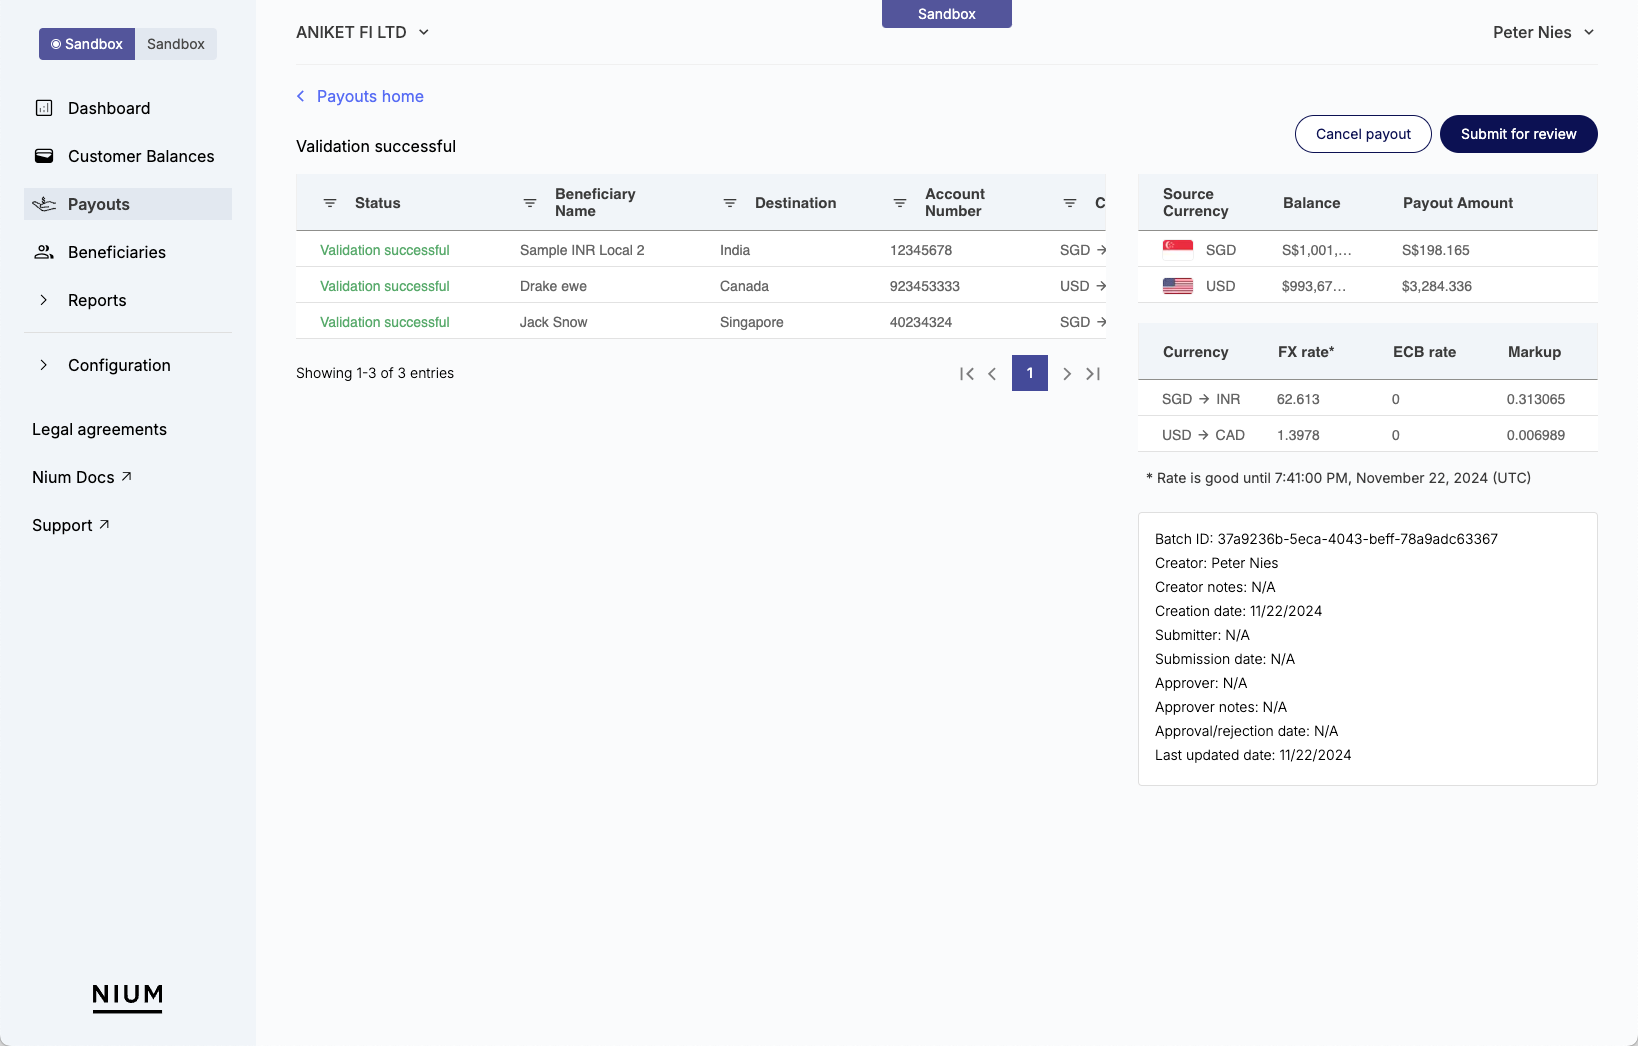Click the Cancel payout button
This screenshot has height=1046, width=1638.
point(1363,134)
